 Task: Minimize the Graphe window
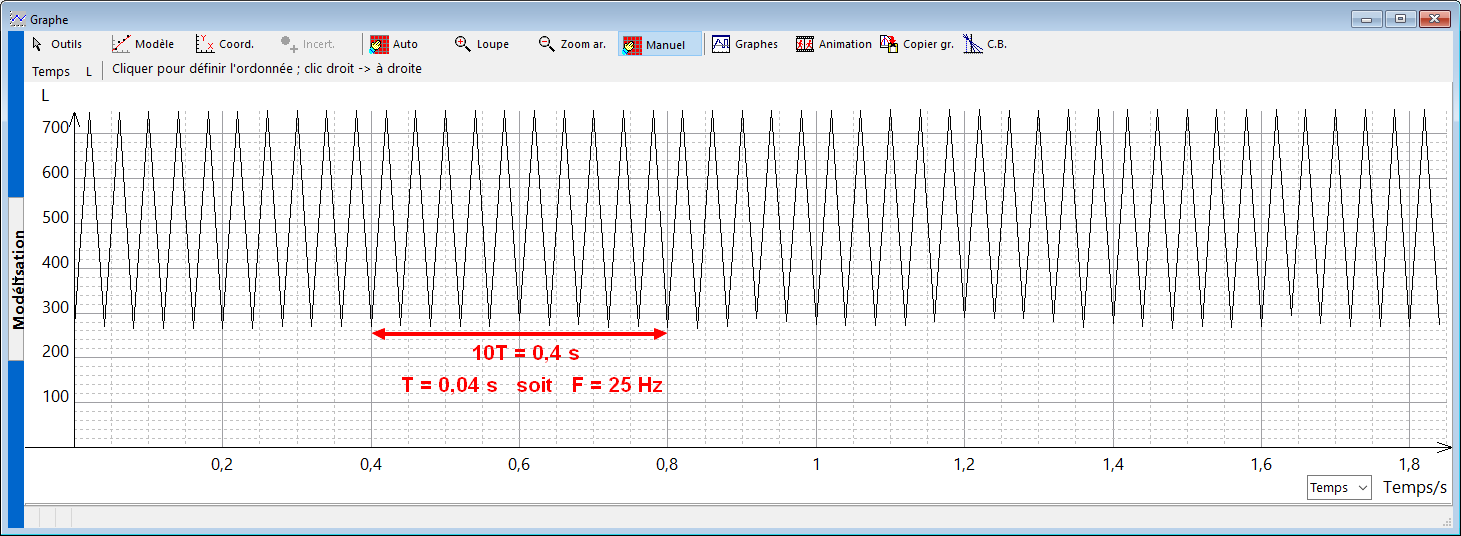1367,18
